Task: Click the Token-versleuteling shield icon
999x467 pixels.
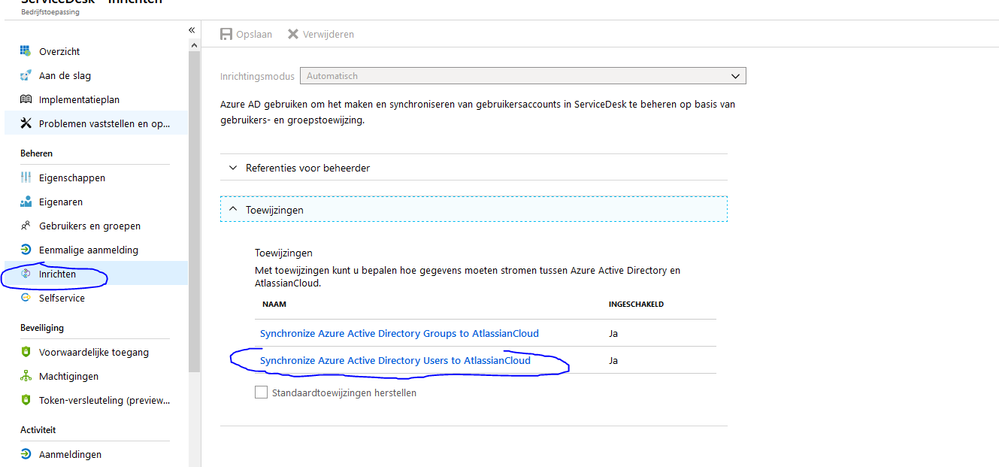Action: coord(25,400)
